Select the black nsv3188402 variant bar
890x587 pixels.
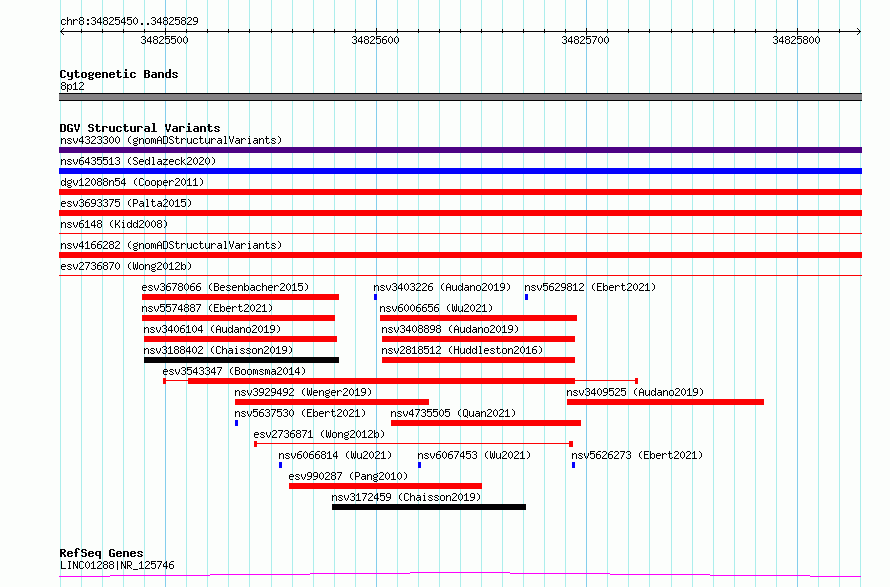(241, 360)
